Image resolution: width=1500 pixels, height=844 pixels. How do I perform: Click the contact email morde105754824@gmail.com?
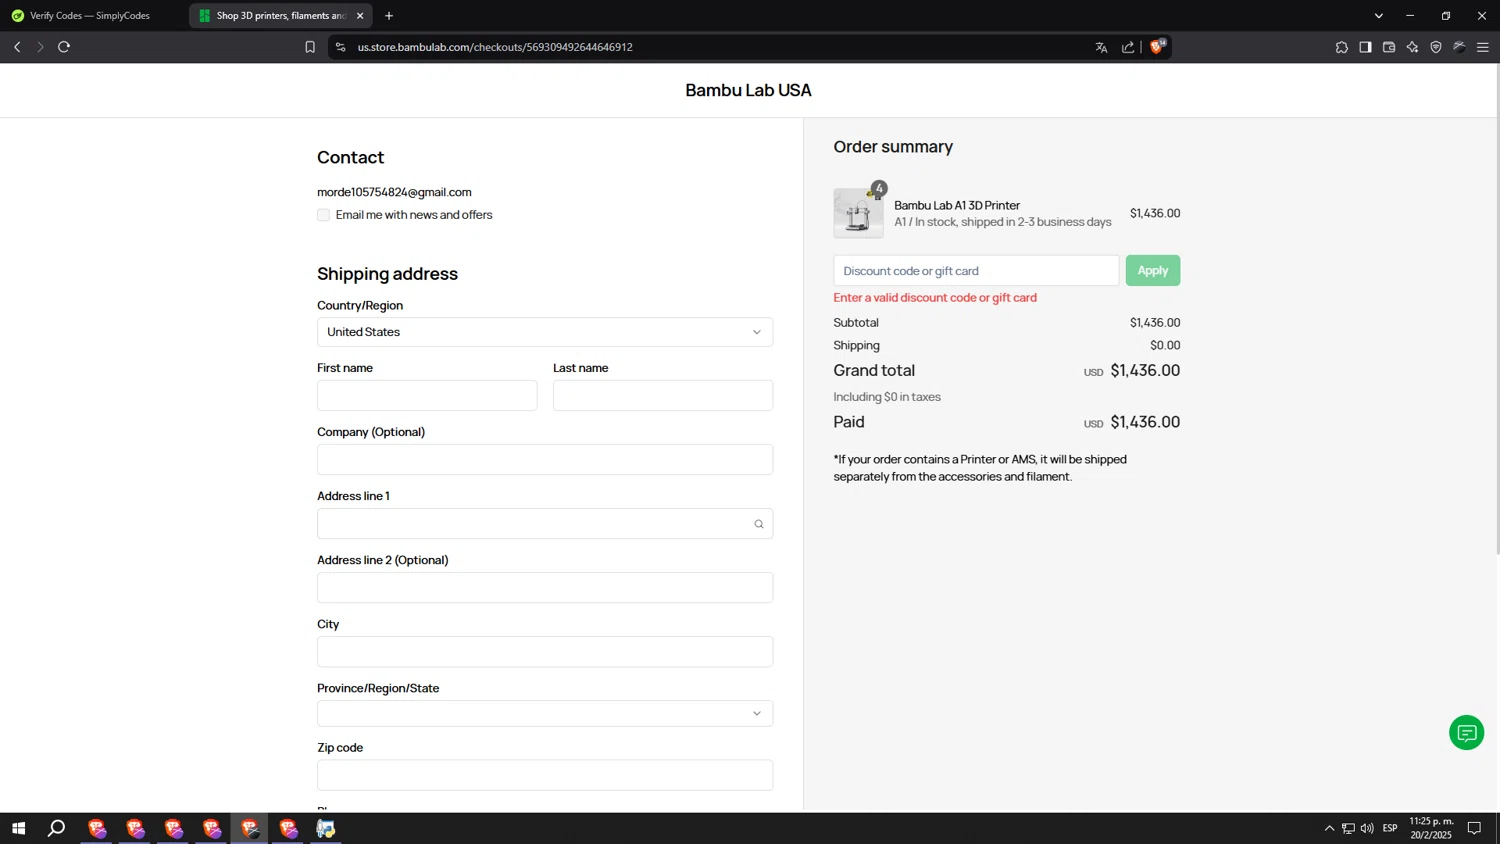[x=394, y=192]
